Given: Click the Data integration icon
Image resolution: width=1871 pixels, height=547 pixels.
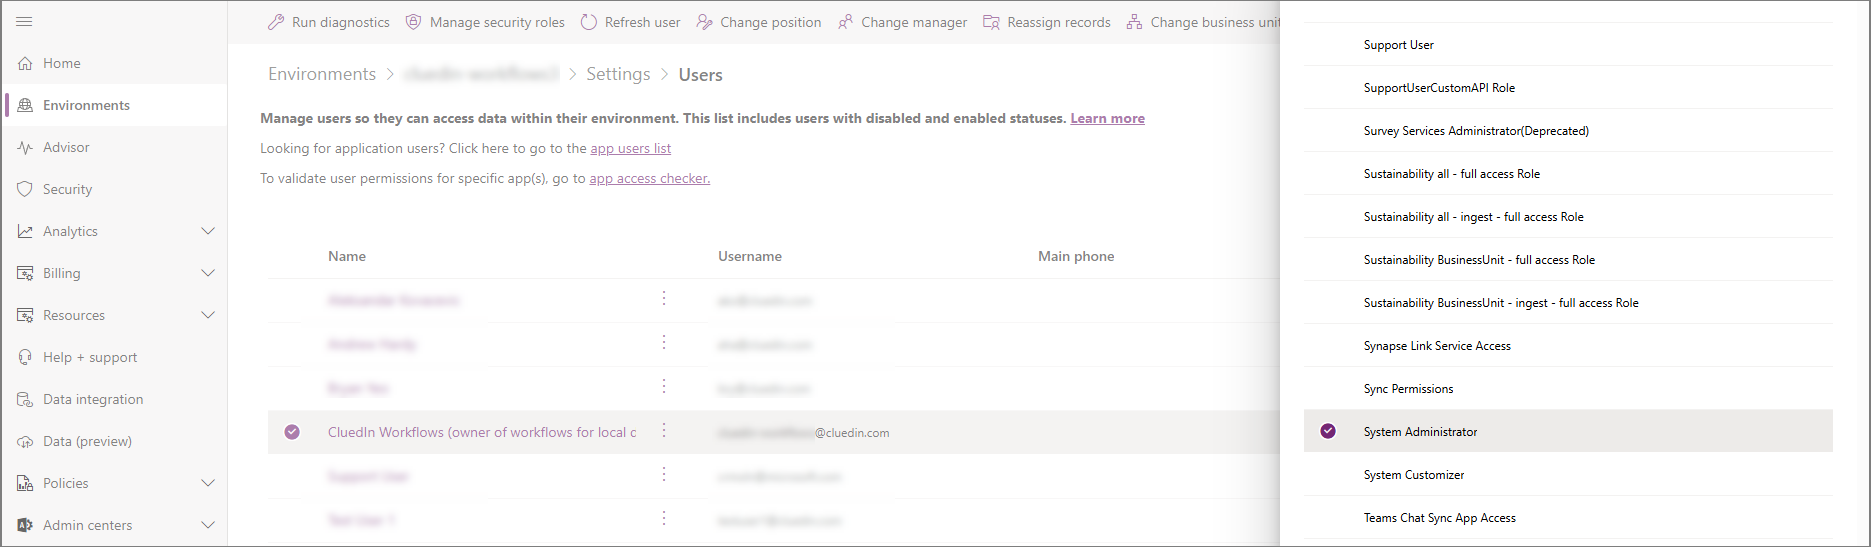Looking at the screenshot, I should point(25,399).
